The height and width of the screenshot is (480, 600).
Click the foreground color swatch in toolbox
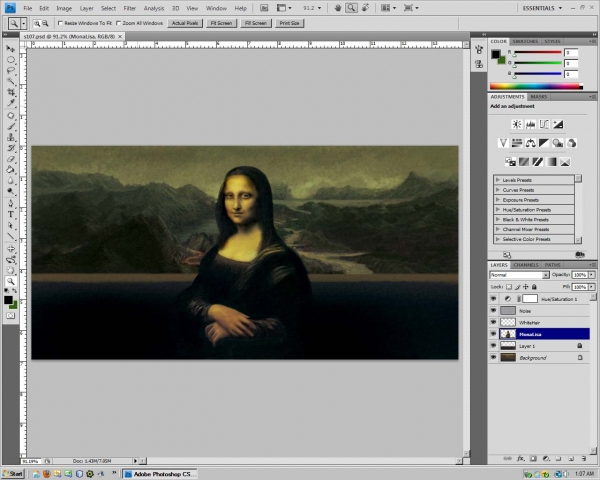8,300
